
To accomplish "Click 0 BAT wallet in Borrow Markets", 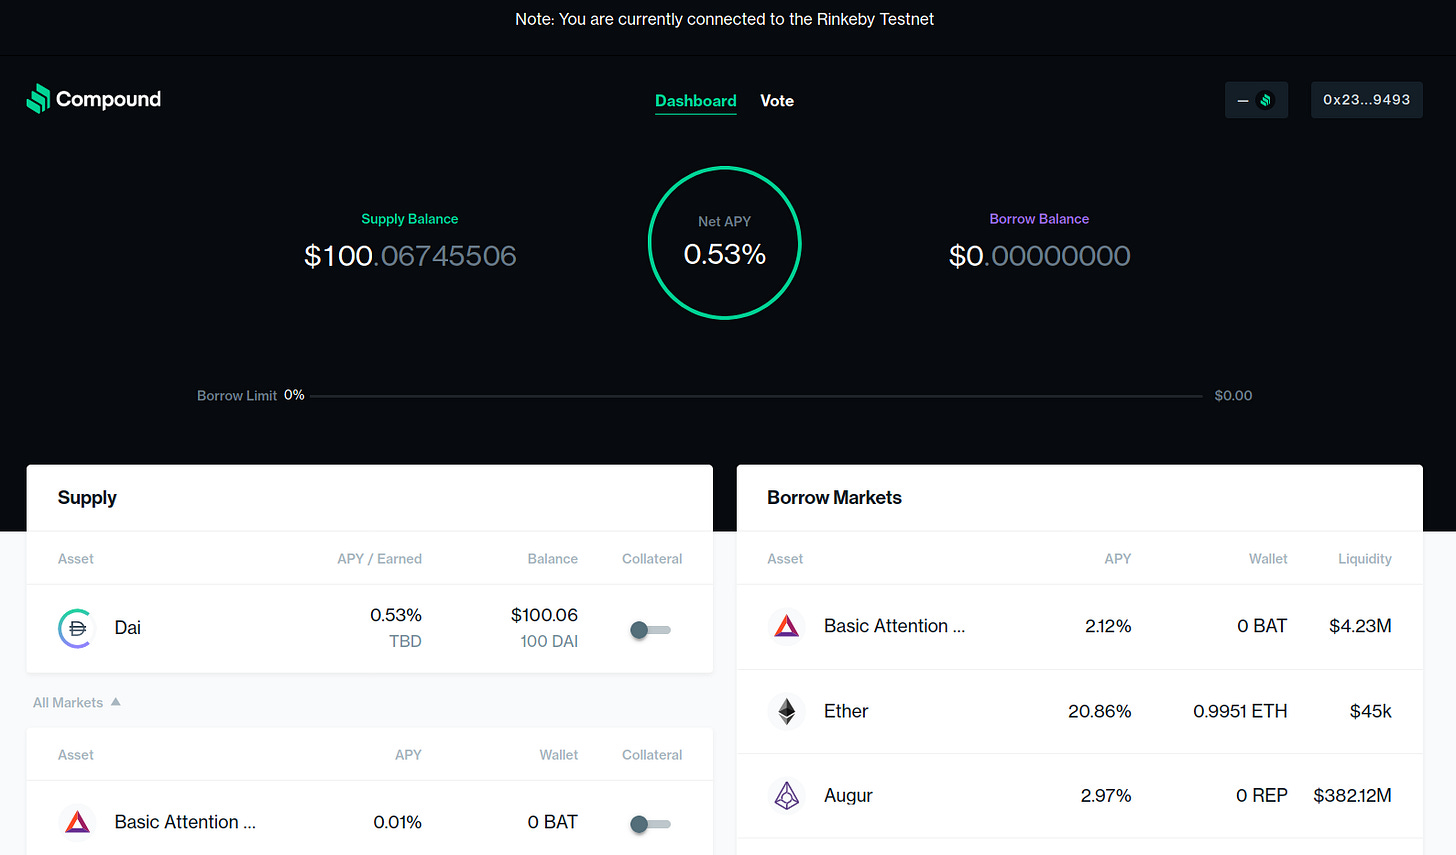I will [x=1262, y=626].
